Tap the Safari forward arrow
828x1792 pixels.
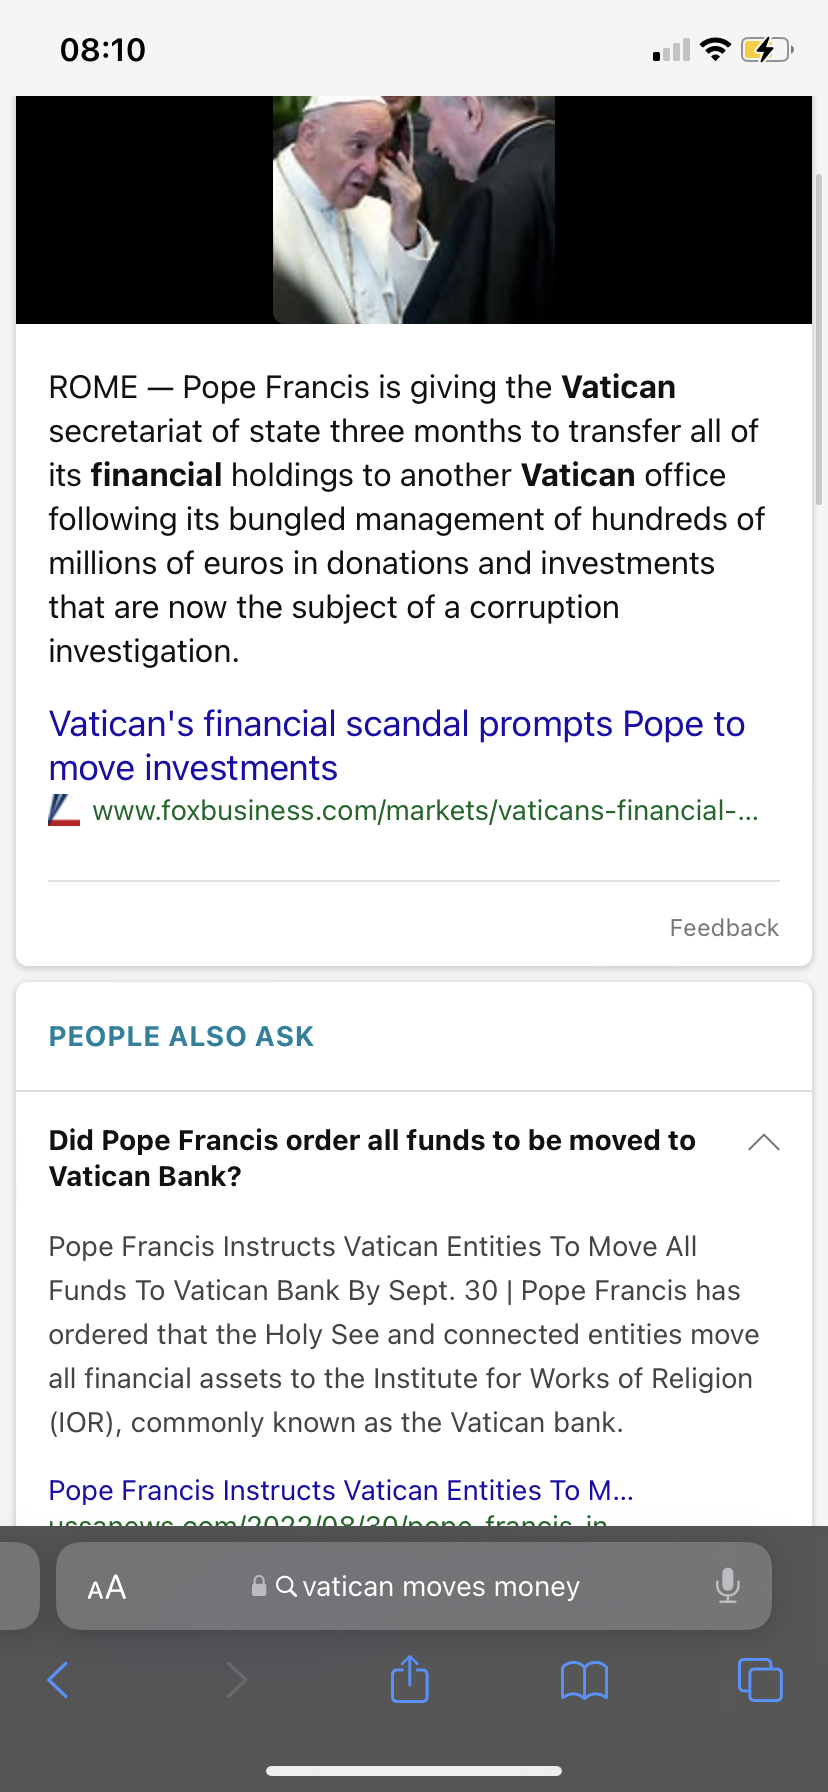[x=236, y=1680]
